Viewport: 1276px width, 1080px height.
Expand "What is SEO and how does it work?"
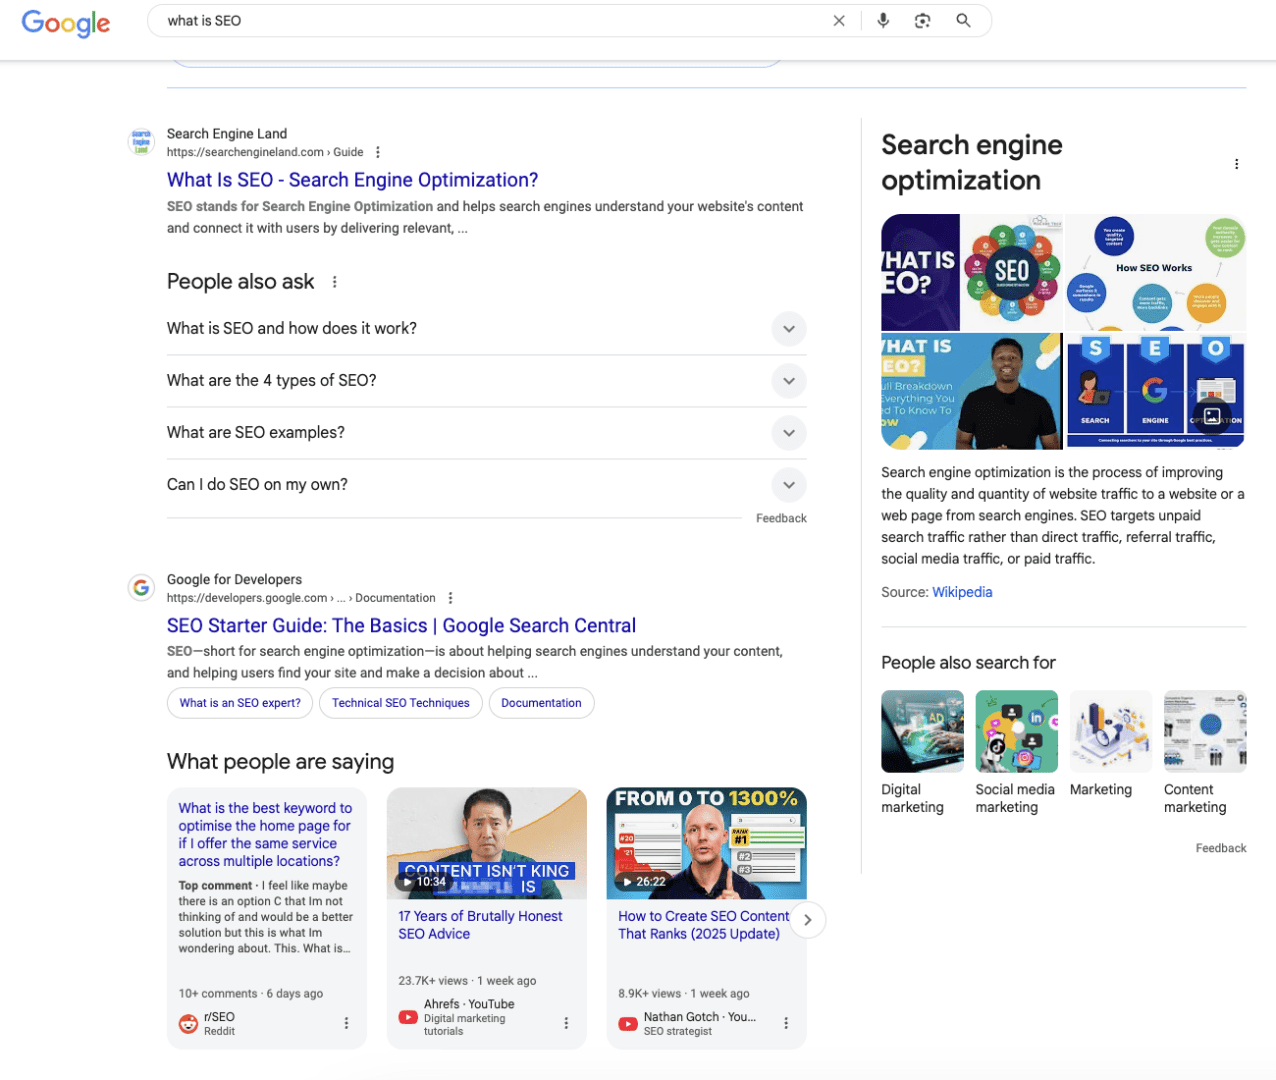(x=487, y=329)
